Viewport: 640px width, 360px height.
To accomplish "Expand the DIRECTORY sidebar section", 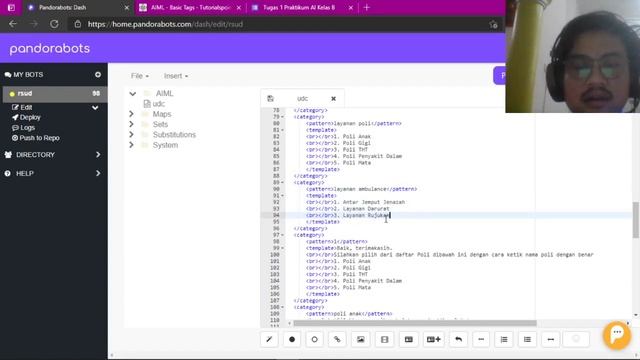I will pos(98,155).
